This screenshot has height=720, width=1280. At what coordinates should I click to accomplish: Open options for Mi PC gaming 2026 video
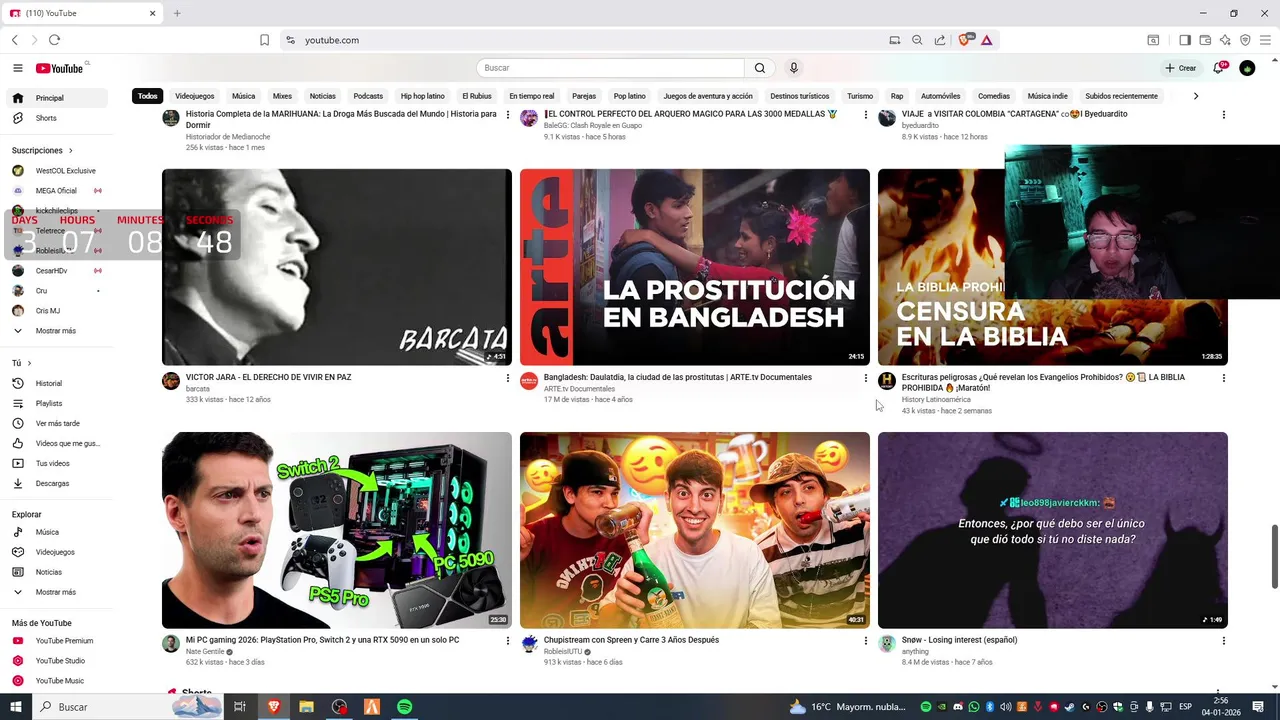tap(507, 641)
